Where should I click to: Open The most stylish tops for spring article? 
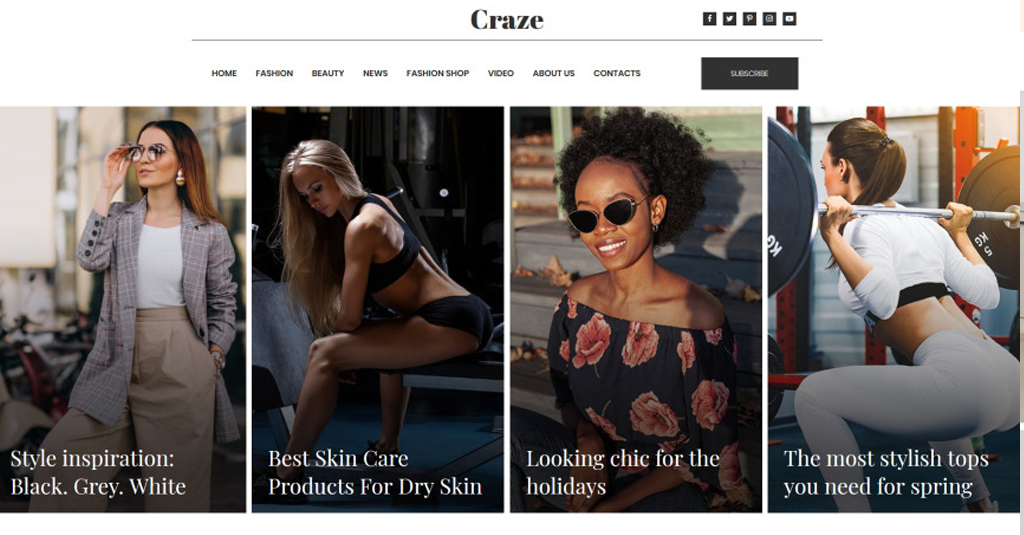(886, 472)
